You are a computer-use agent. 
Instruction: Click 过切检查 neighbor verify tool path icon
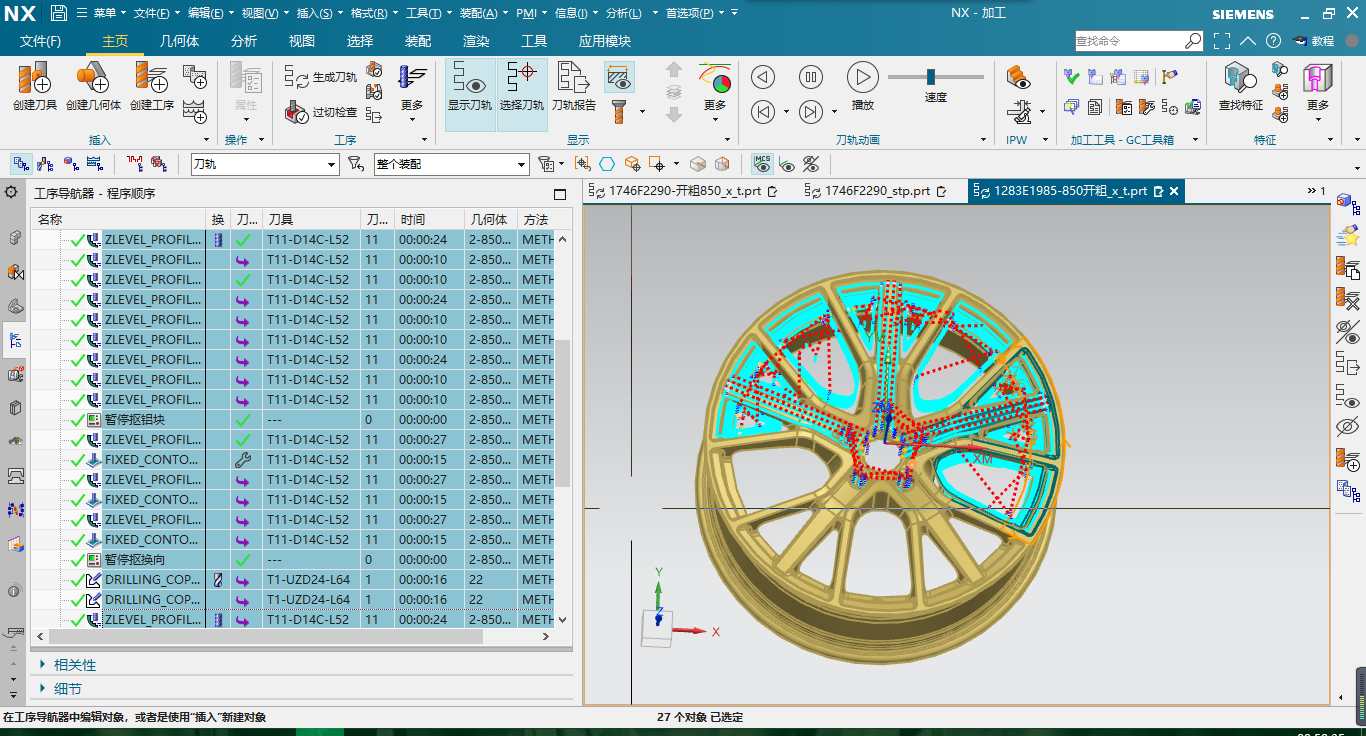click(374, 70)
